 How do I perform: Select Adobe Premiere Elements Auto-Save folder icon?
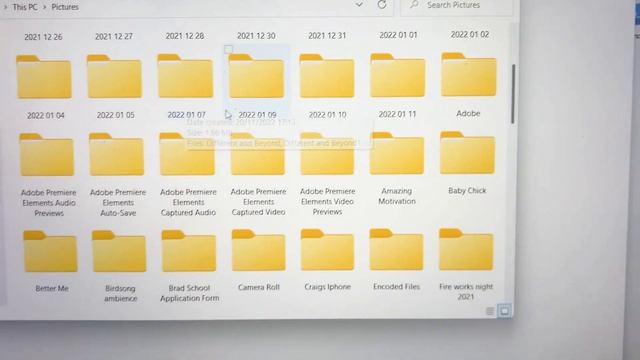click(x=116, y=154)
